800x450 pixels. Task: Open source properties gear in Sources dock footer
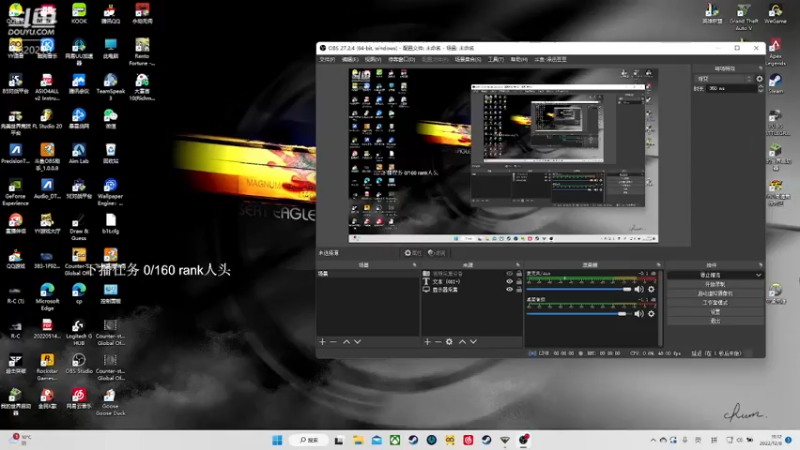point(449,341)
